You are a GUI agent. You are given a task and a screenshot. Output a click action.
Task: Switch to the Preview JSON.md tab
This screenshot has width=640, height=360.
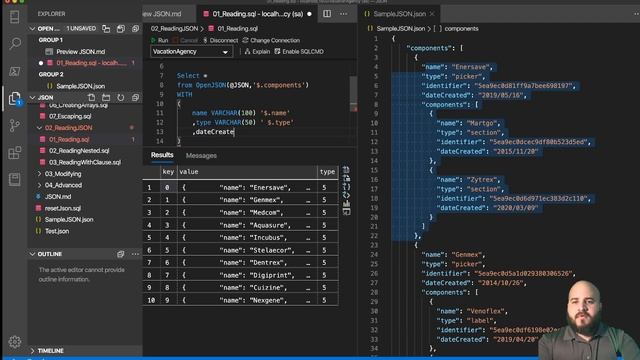[169, 14]
